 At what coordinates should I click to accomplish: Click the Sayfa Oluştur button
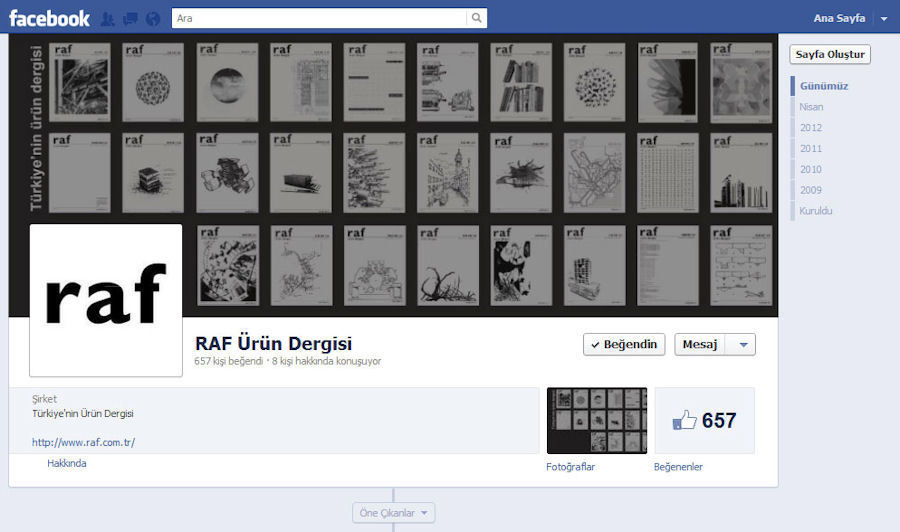pyautogui.click(x=830, y=55)
